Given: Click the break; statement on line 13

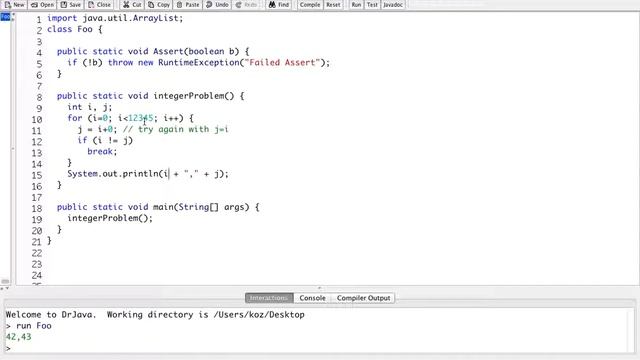Looking at the screenshot, I should click(102, 151).
